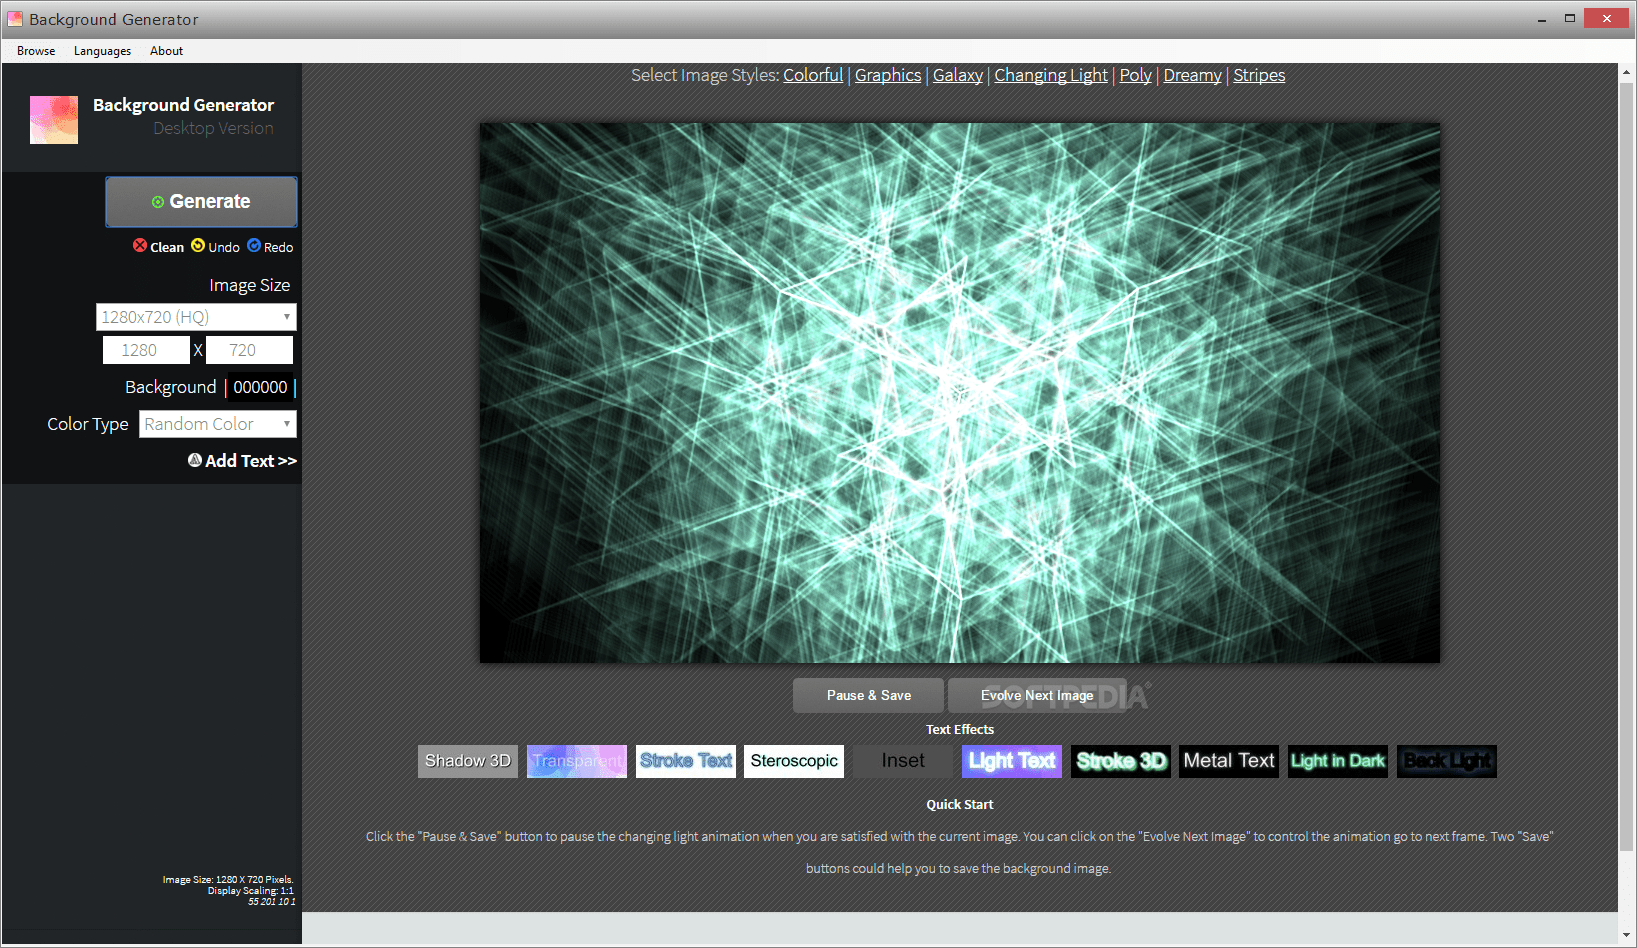Choose the Inset text effect
Screen dimensions: 1637x948
click(x=903, y=761)
